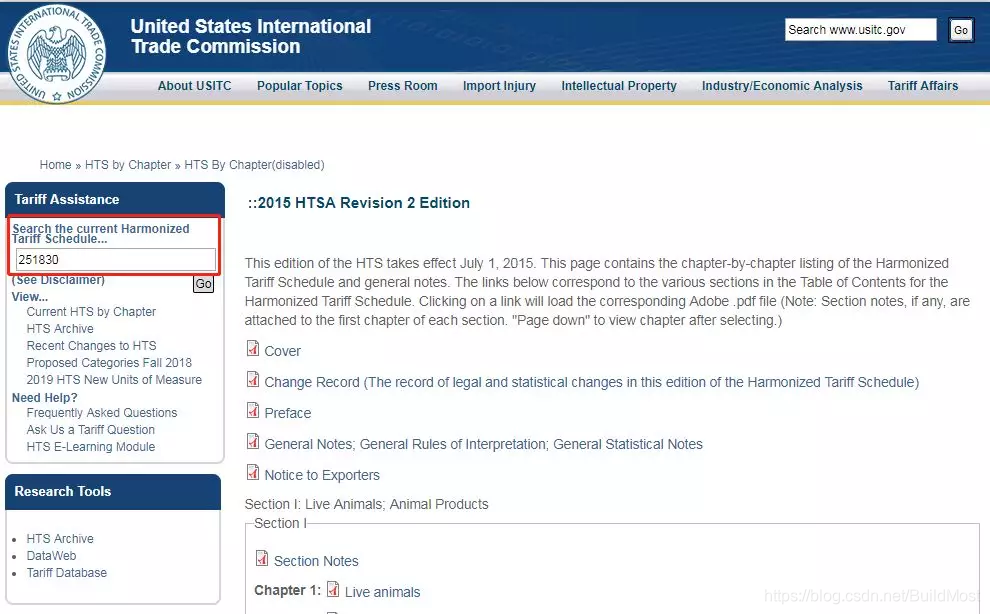Screen dimensions: 990x614
Task: Click the USITC eagle seal logo
Action: [56, 54]
